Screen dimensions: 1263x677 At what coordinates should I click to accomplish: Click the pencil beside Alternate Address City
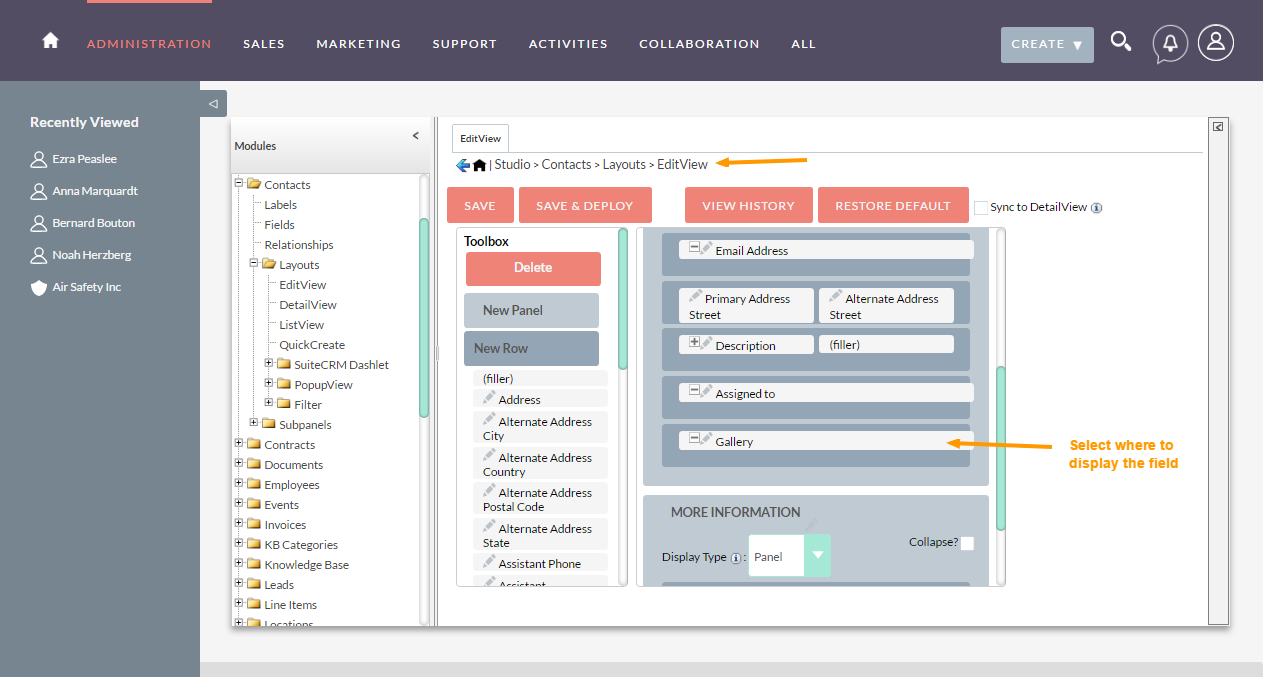point(489,419)
